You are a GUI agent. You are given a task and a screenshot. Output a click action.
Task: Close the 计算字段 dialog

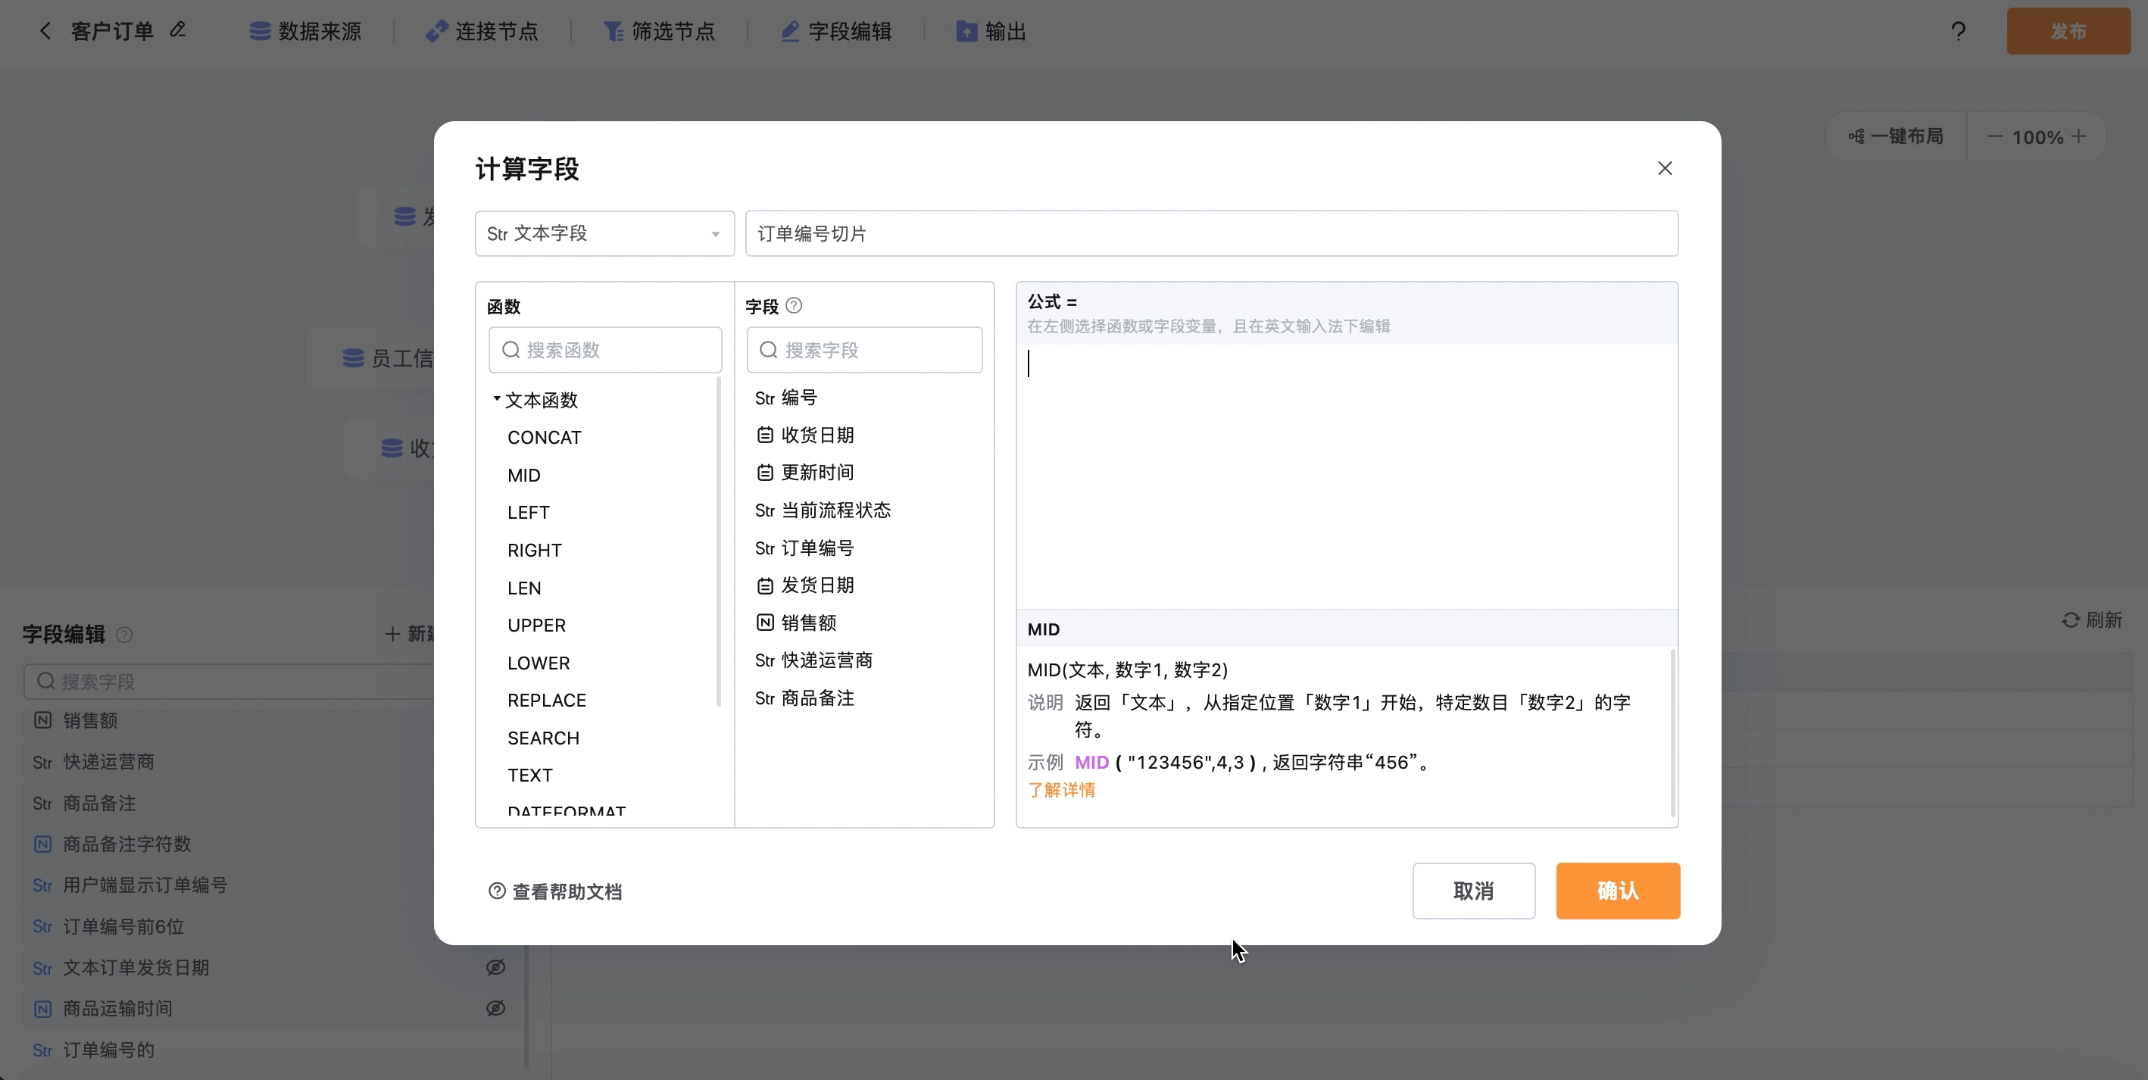[x=1665, y=168]
